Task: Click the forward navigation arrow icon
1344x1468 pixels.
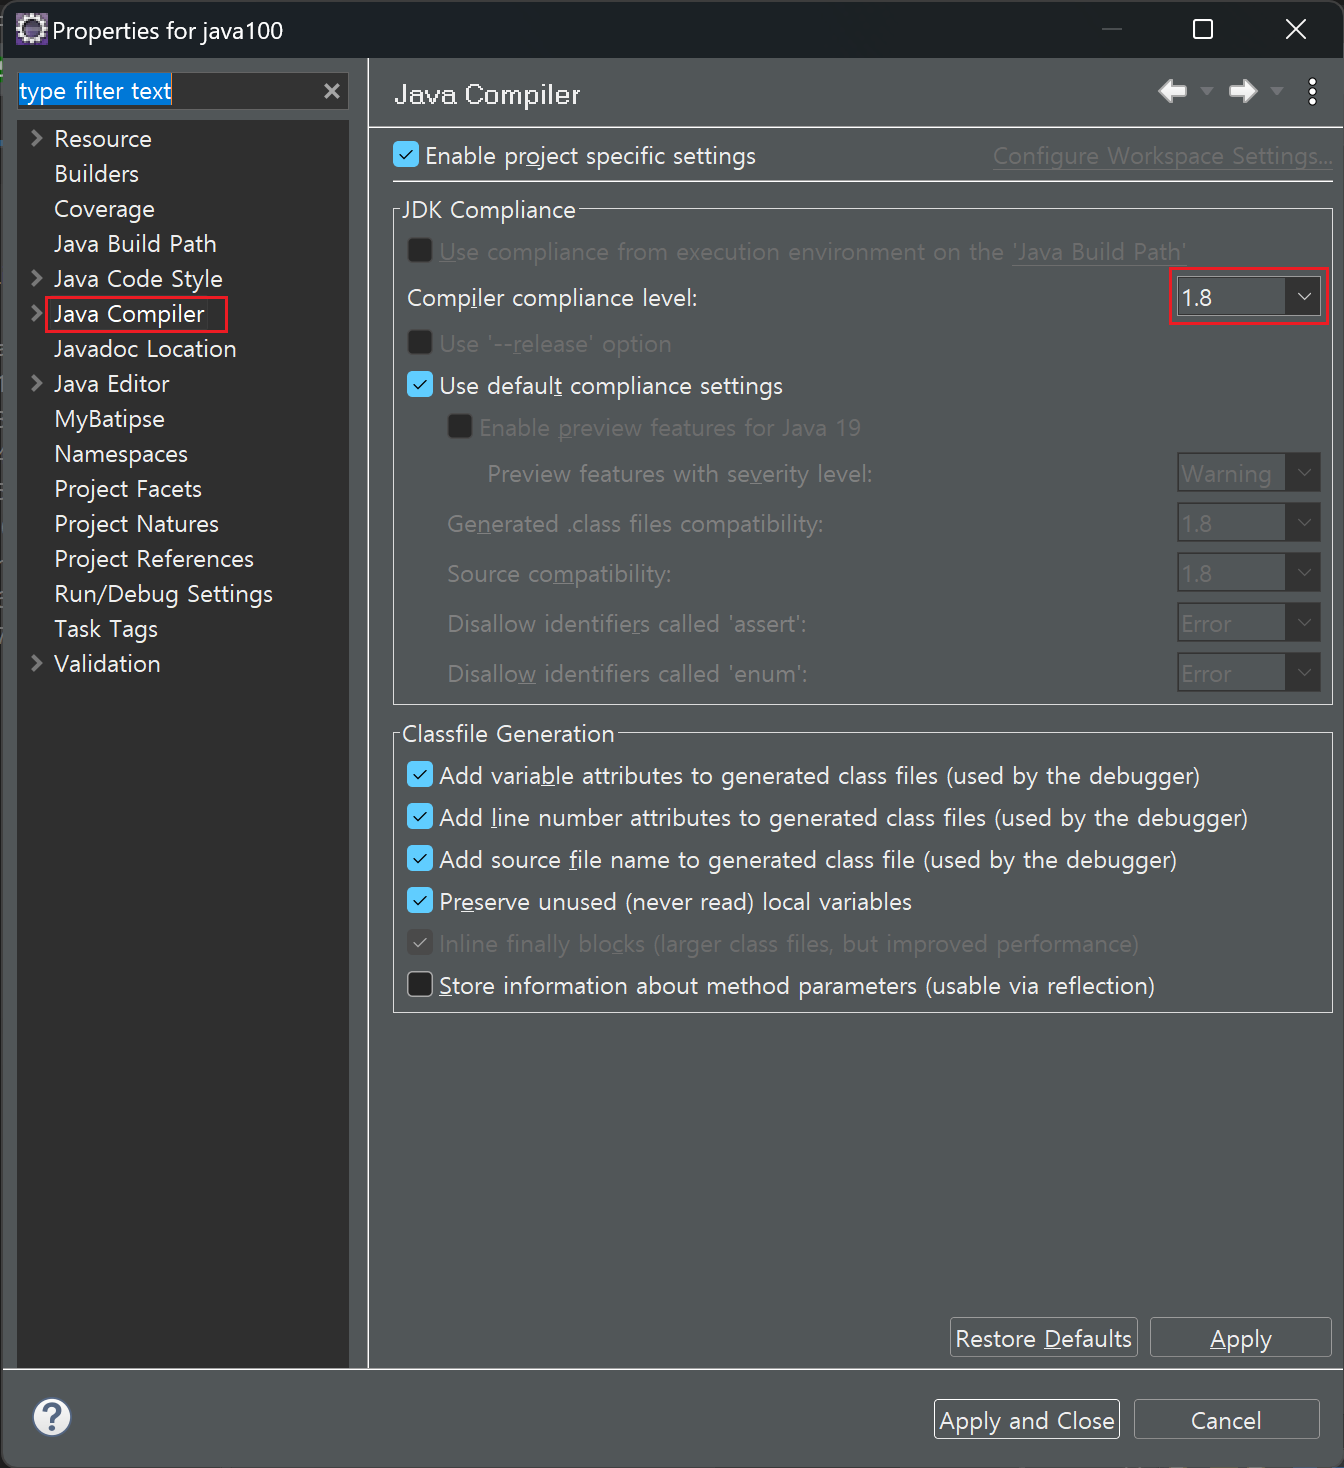Action: [1243, 92]
